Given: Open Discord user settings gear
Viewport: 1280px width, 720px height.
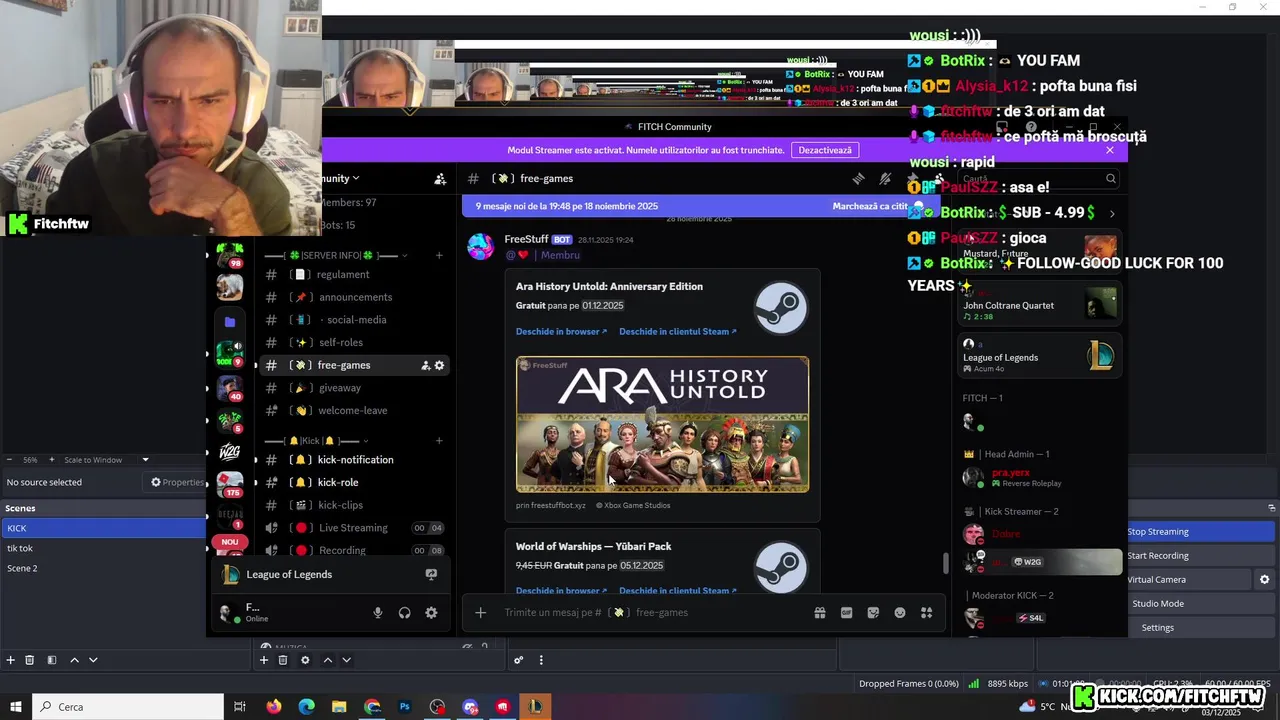Looking at the screenshot, I should [431, 613].
